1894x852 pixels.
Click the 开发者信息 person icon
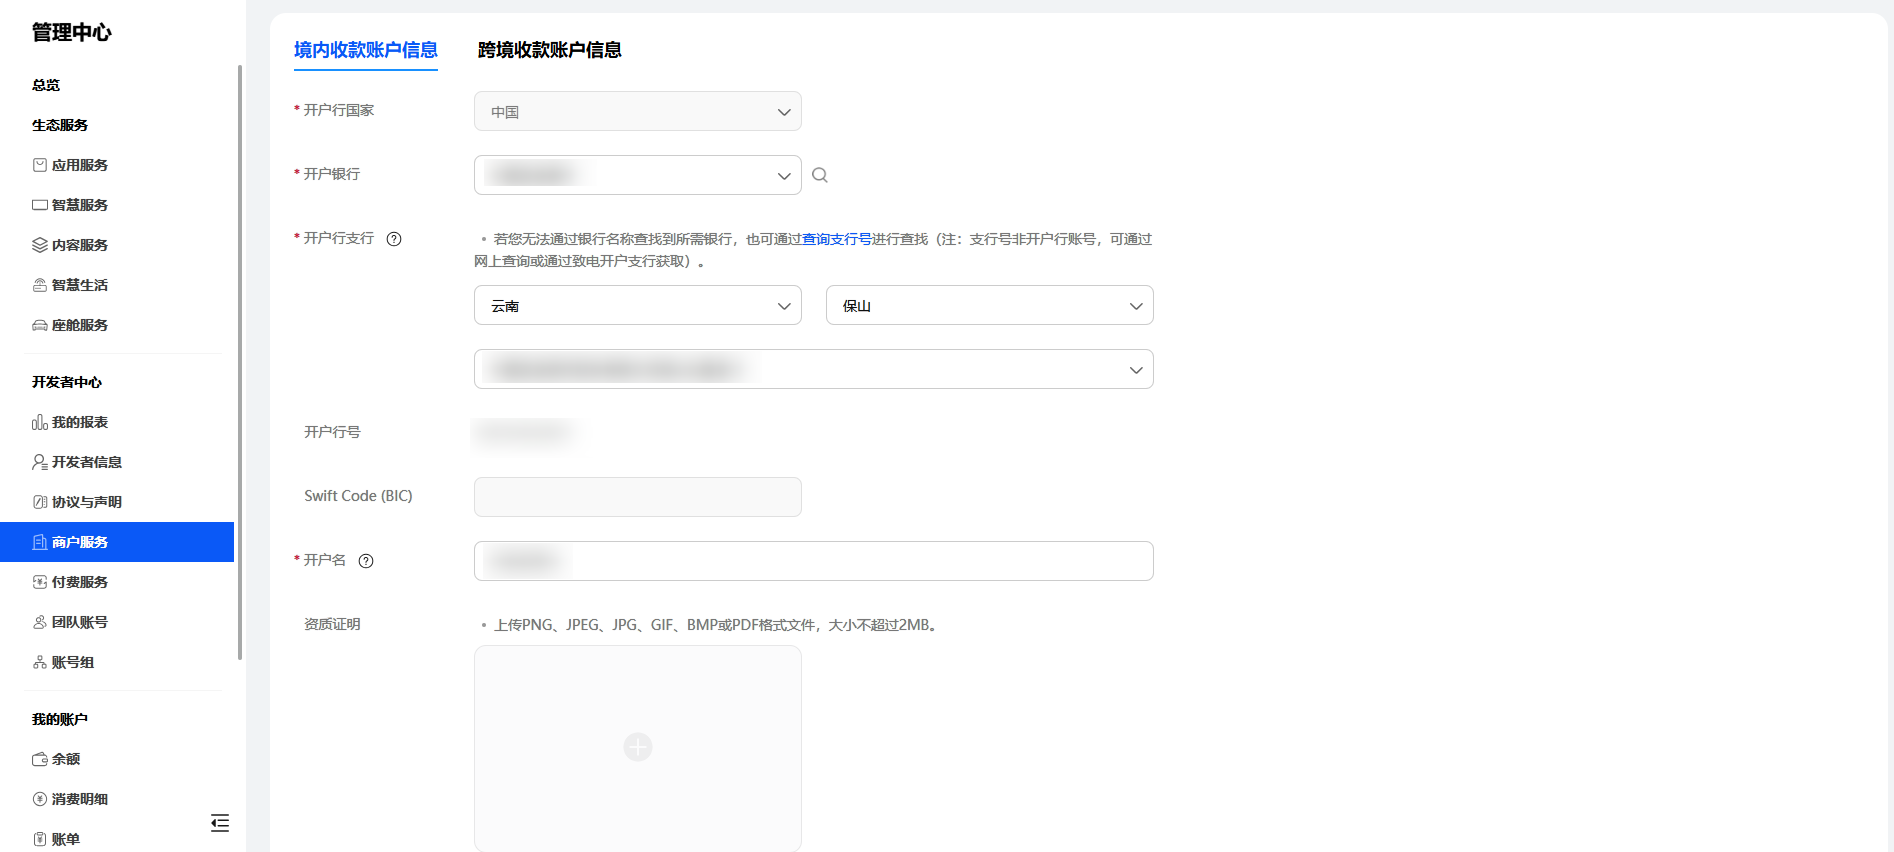[40, 462]
